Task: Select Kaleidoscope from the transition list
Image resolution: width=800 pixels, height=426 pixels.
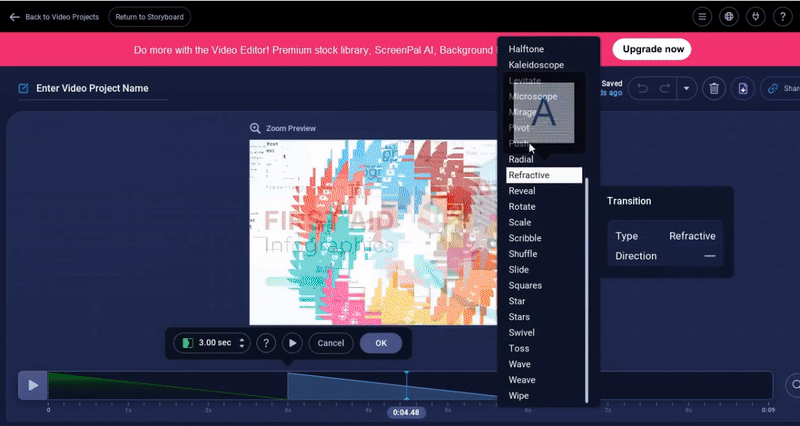Action: click(536, 65)
